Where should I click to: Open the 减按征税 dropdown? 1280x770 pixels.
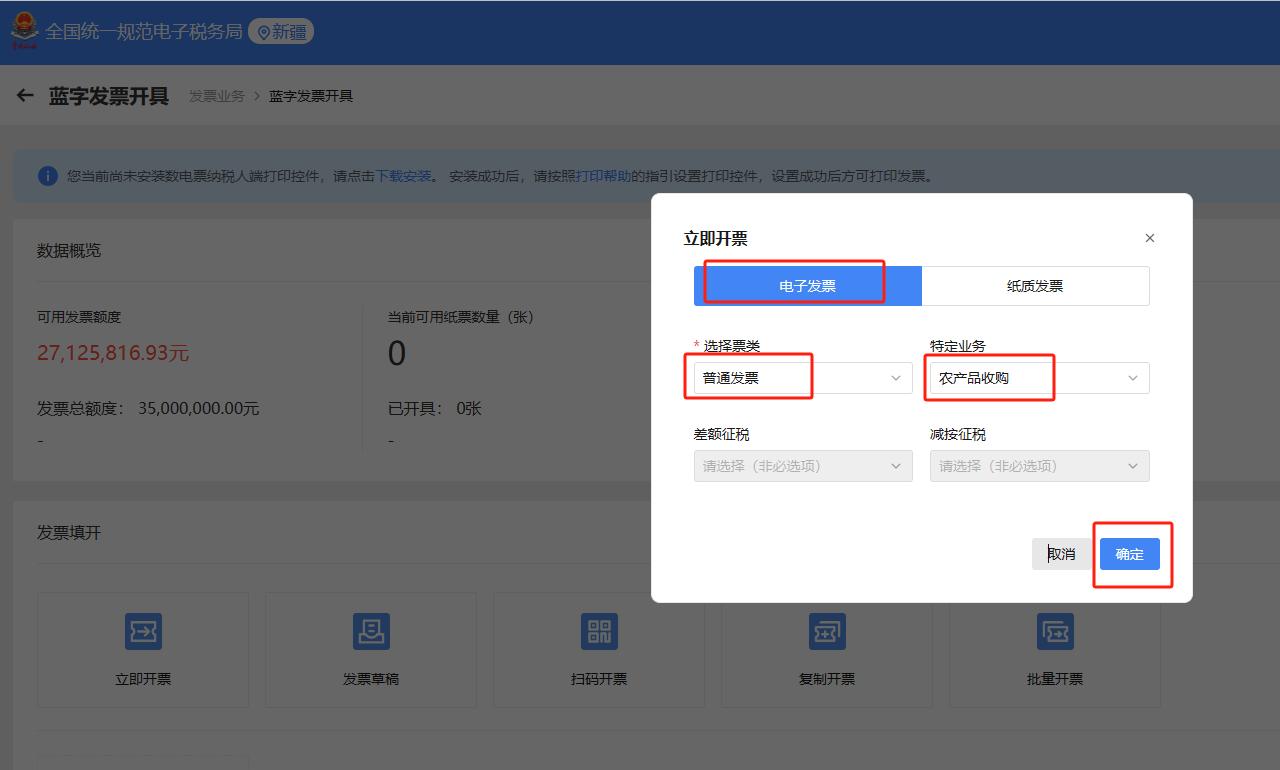click(1040, 466)
